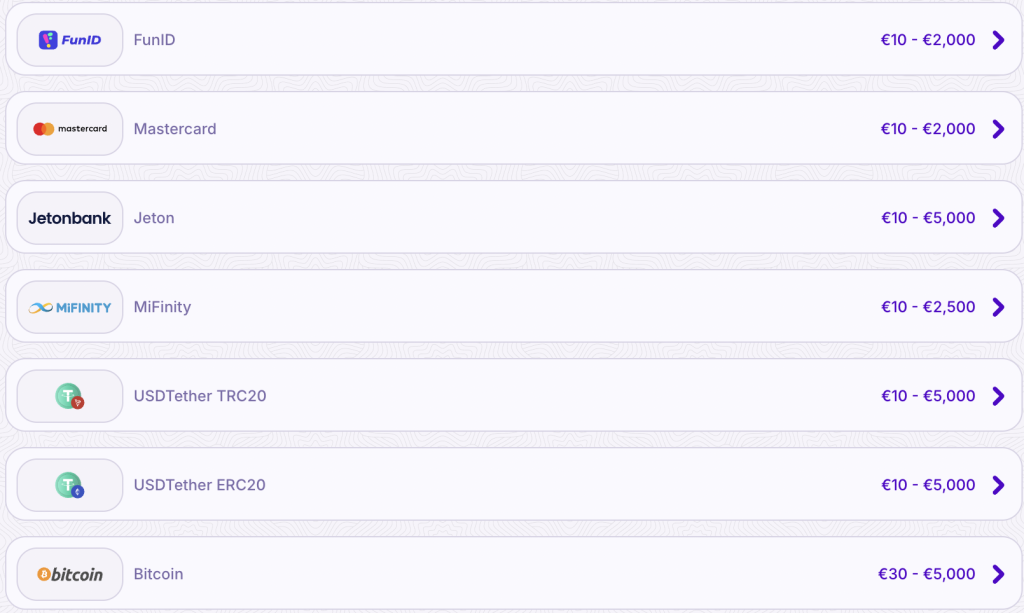The height and width of the screenshot is (613, 1024).
Task: Open MiFinity option using chevron arrow
Action: pos(998,307)
